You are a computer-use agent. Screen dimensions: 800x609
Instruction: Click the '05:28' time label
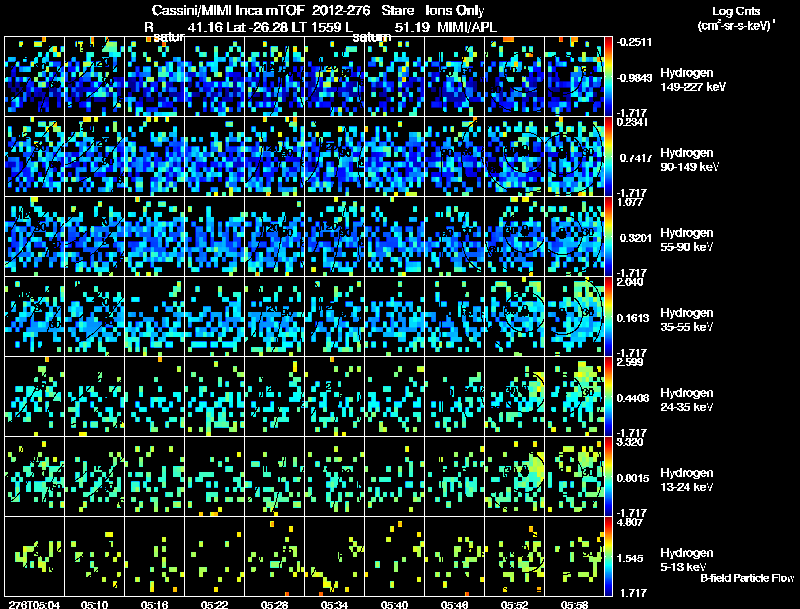click(x=274, y=604)
